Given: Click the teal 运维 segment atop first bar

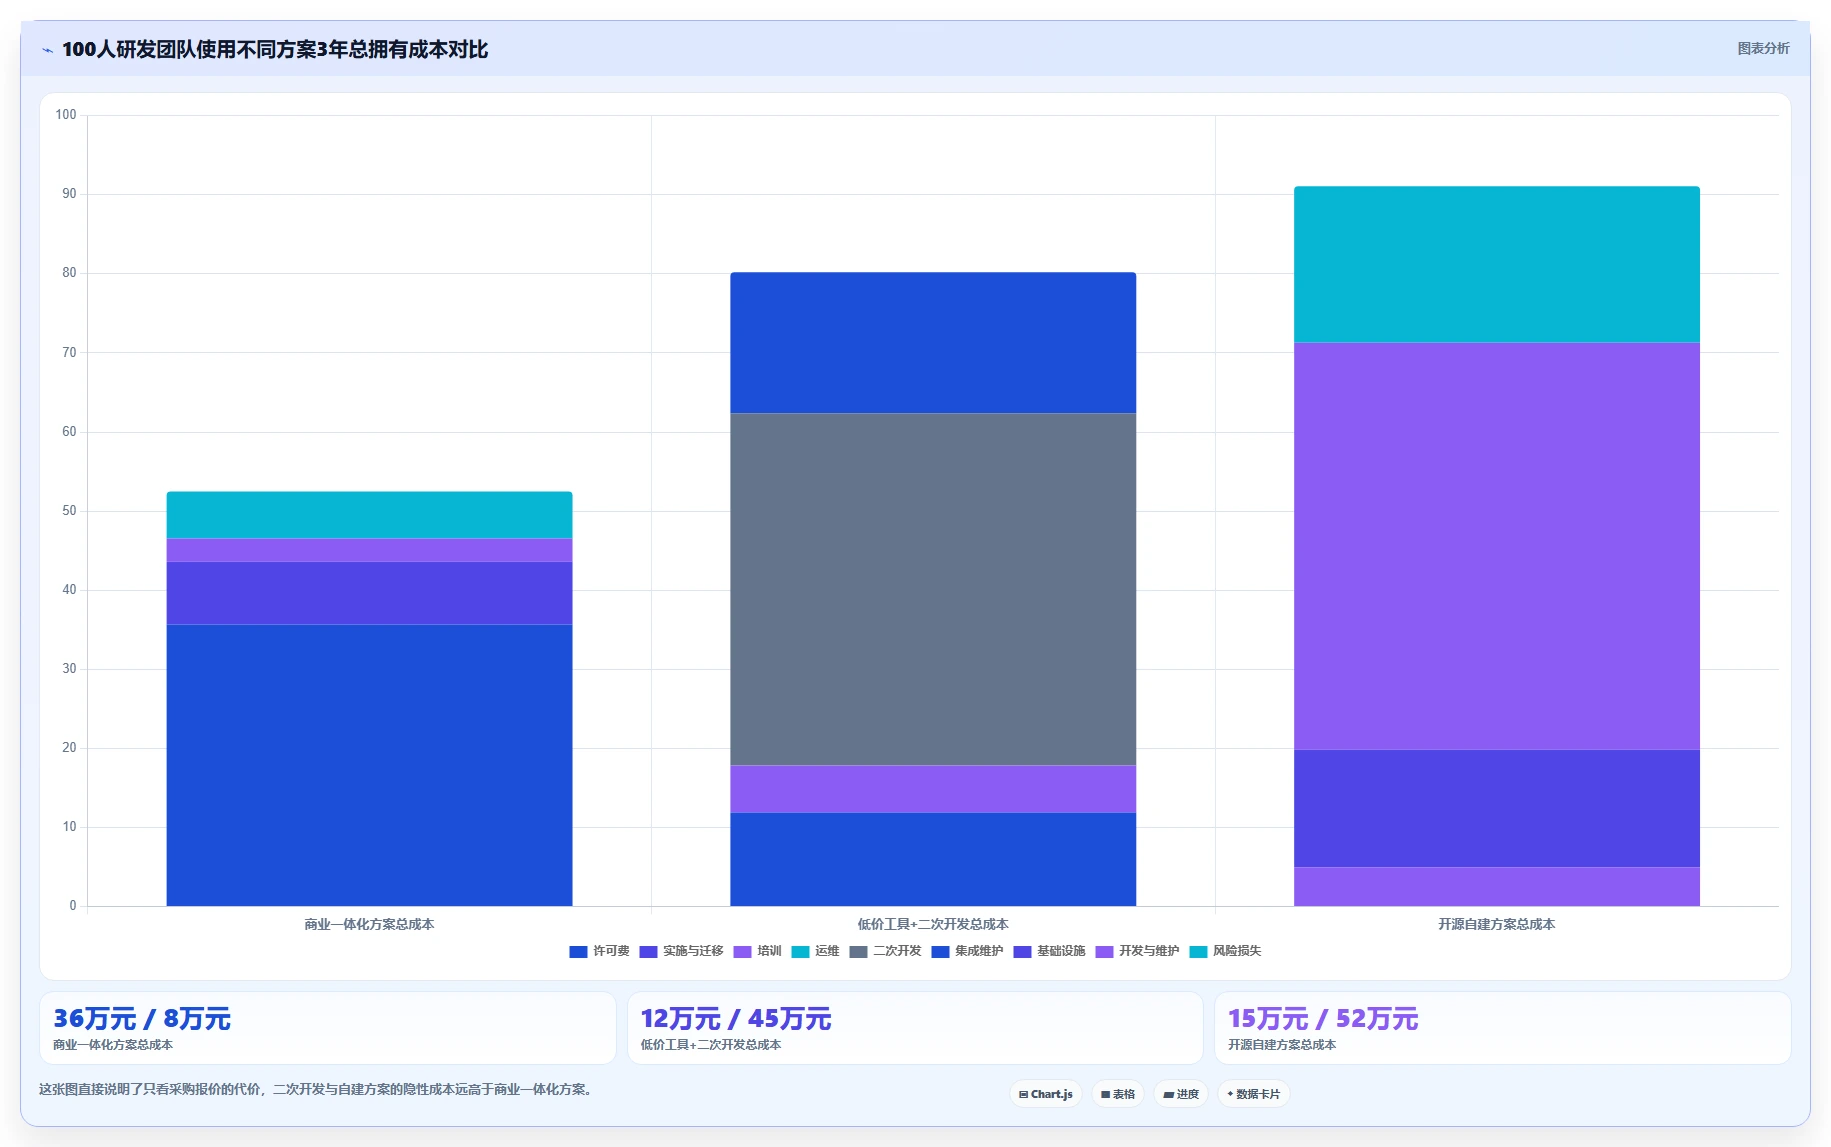Looking at the screenshot, I should (x=369, y=515).
